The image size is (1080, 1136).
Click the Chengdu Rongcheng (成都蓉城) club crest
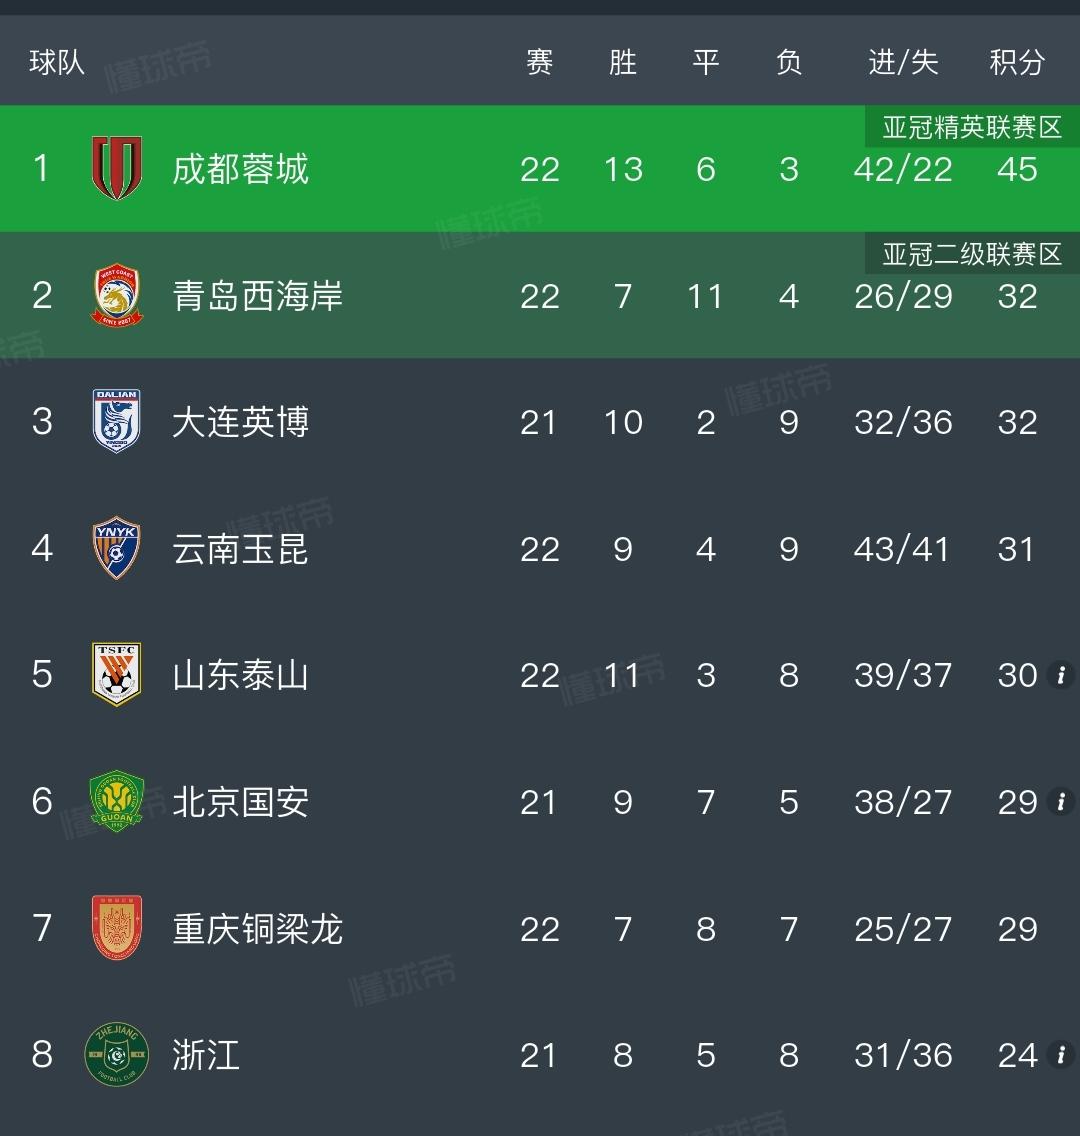point(117,168)
